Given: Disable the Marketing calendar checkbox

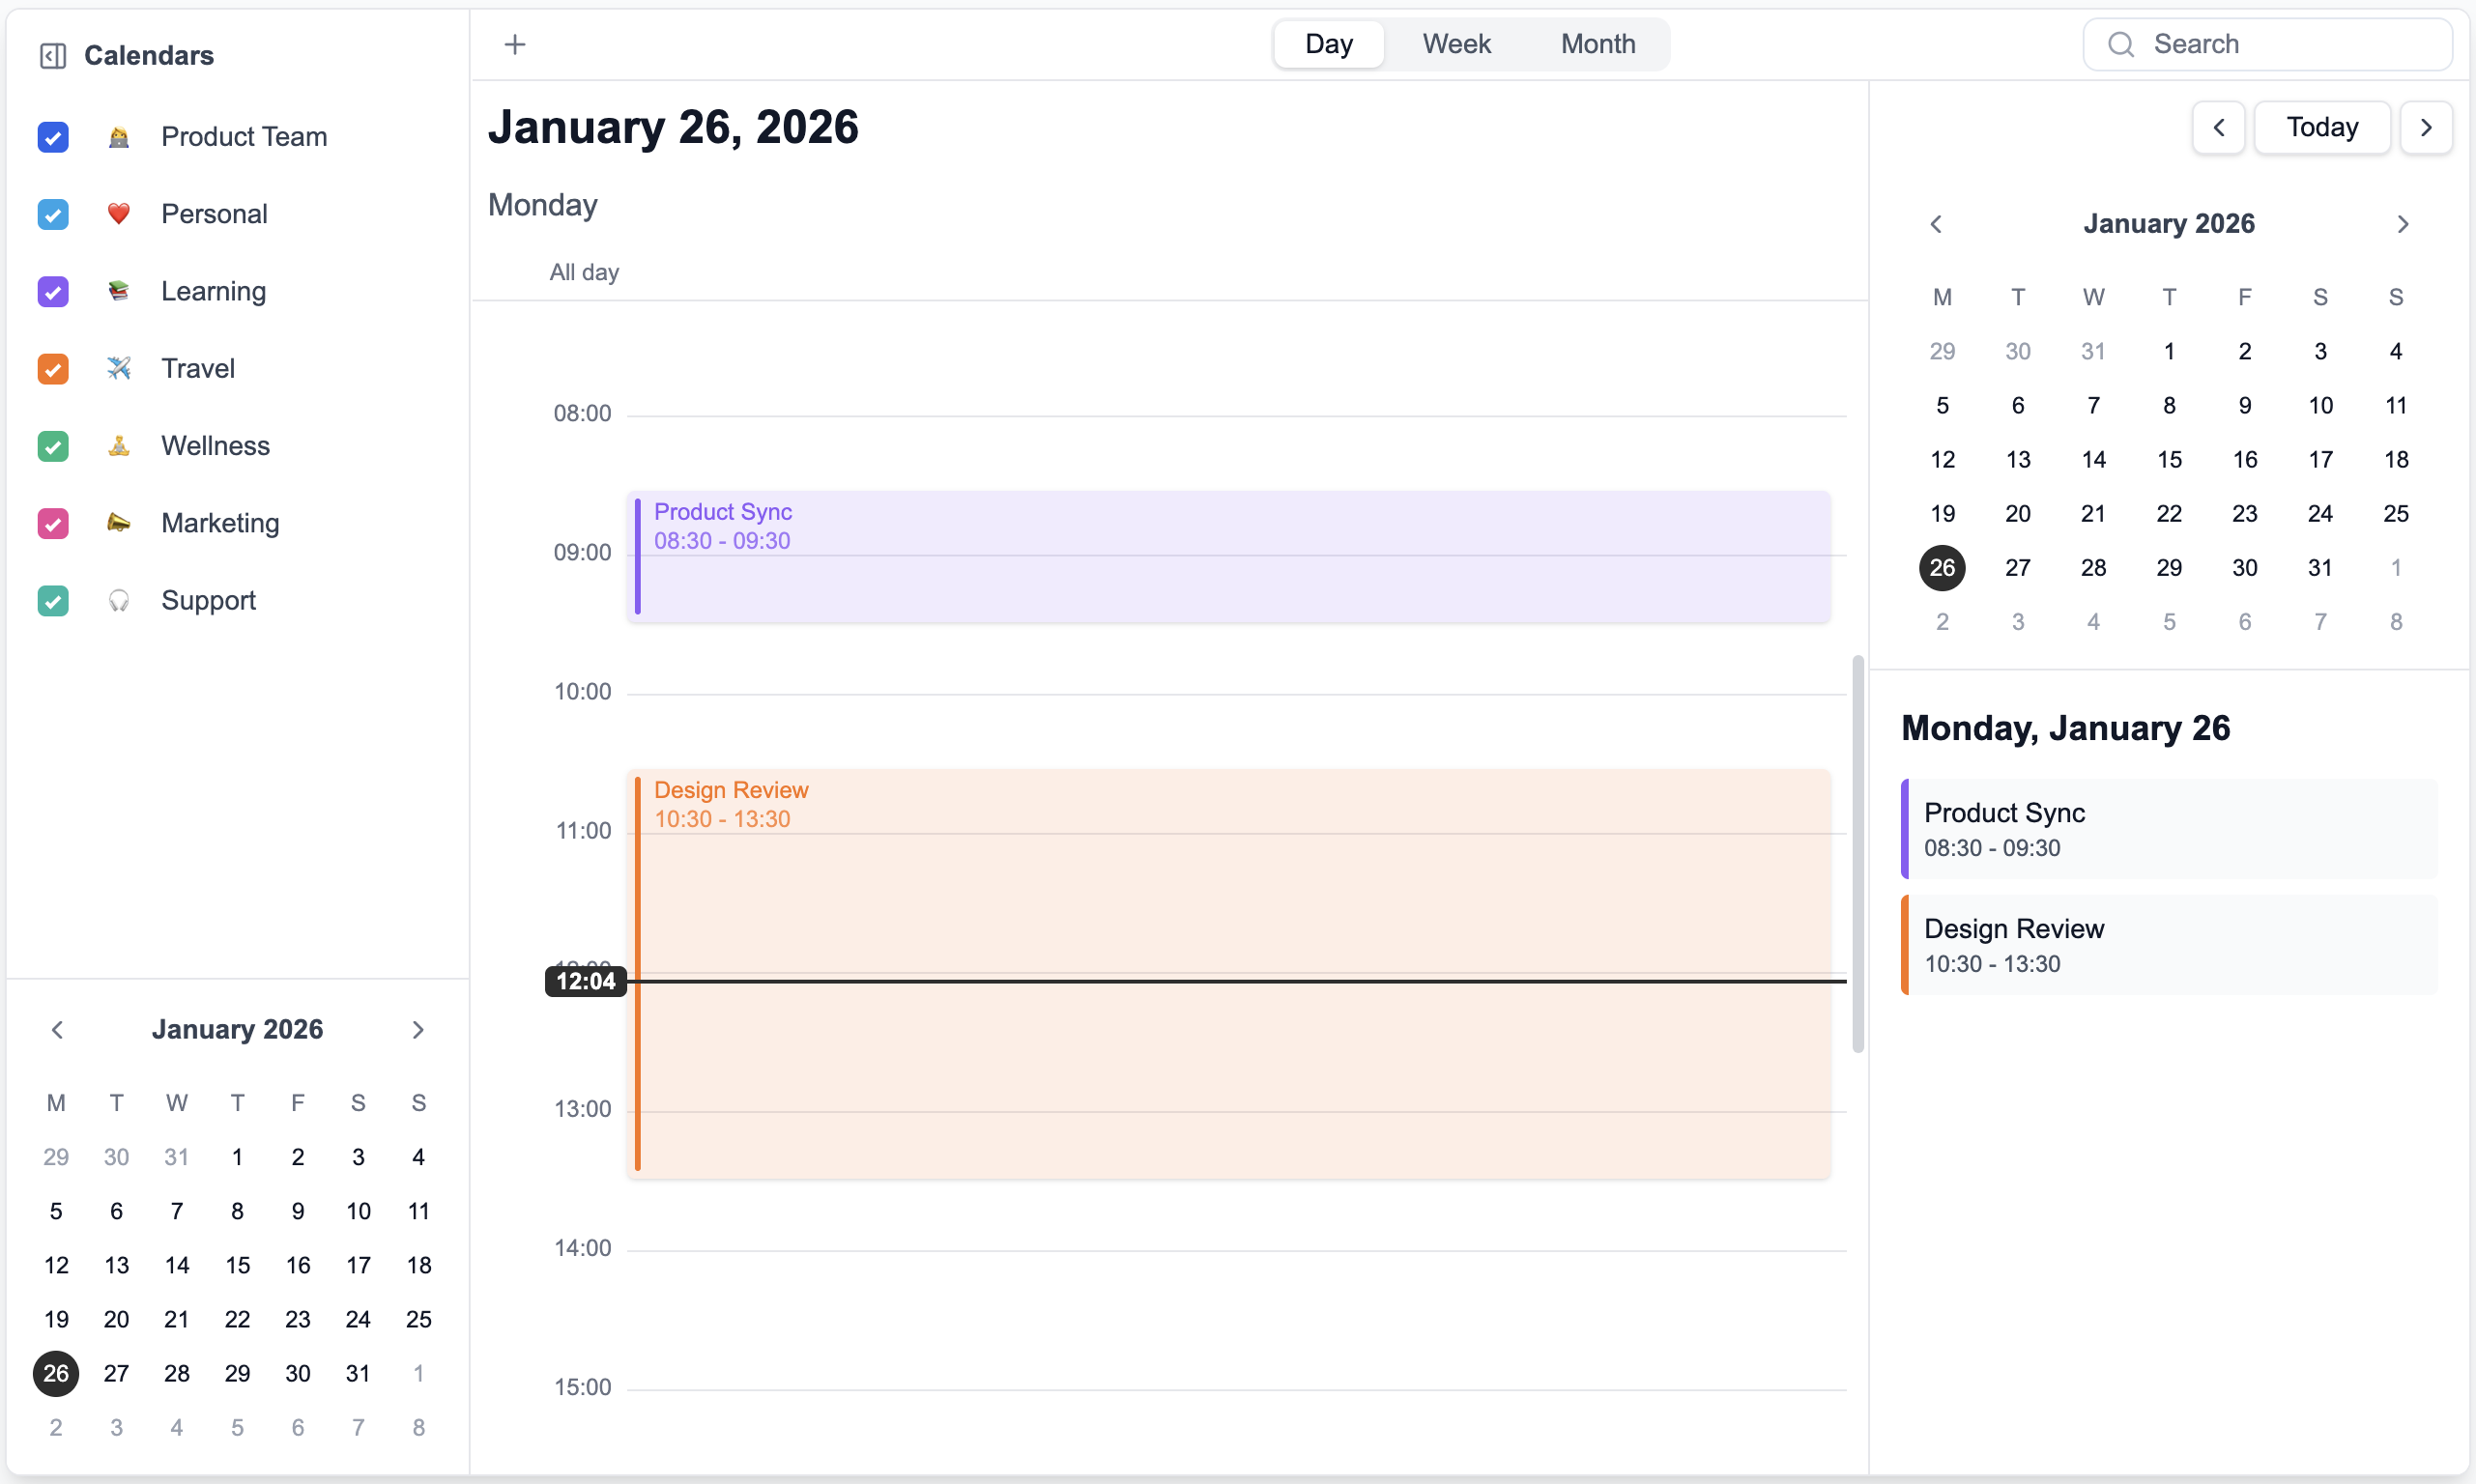Looking at the screenshot, I should [53, 523].
